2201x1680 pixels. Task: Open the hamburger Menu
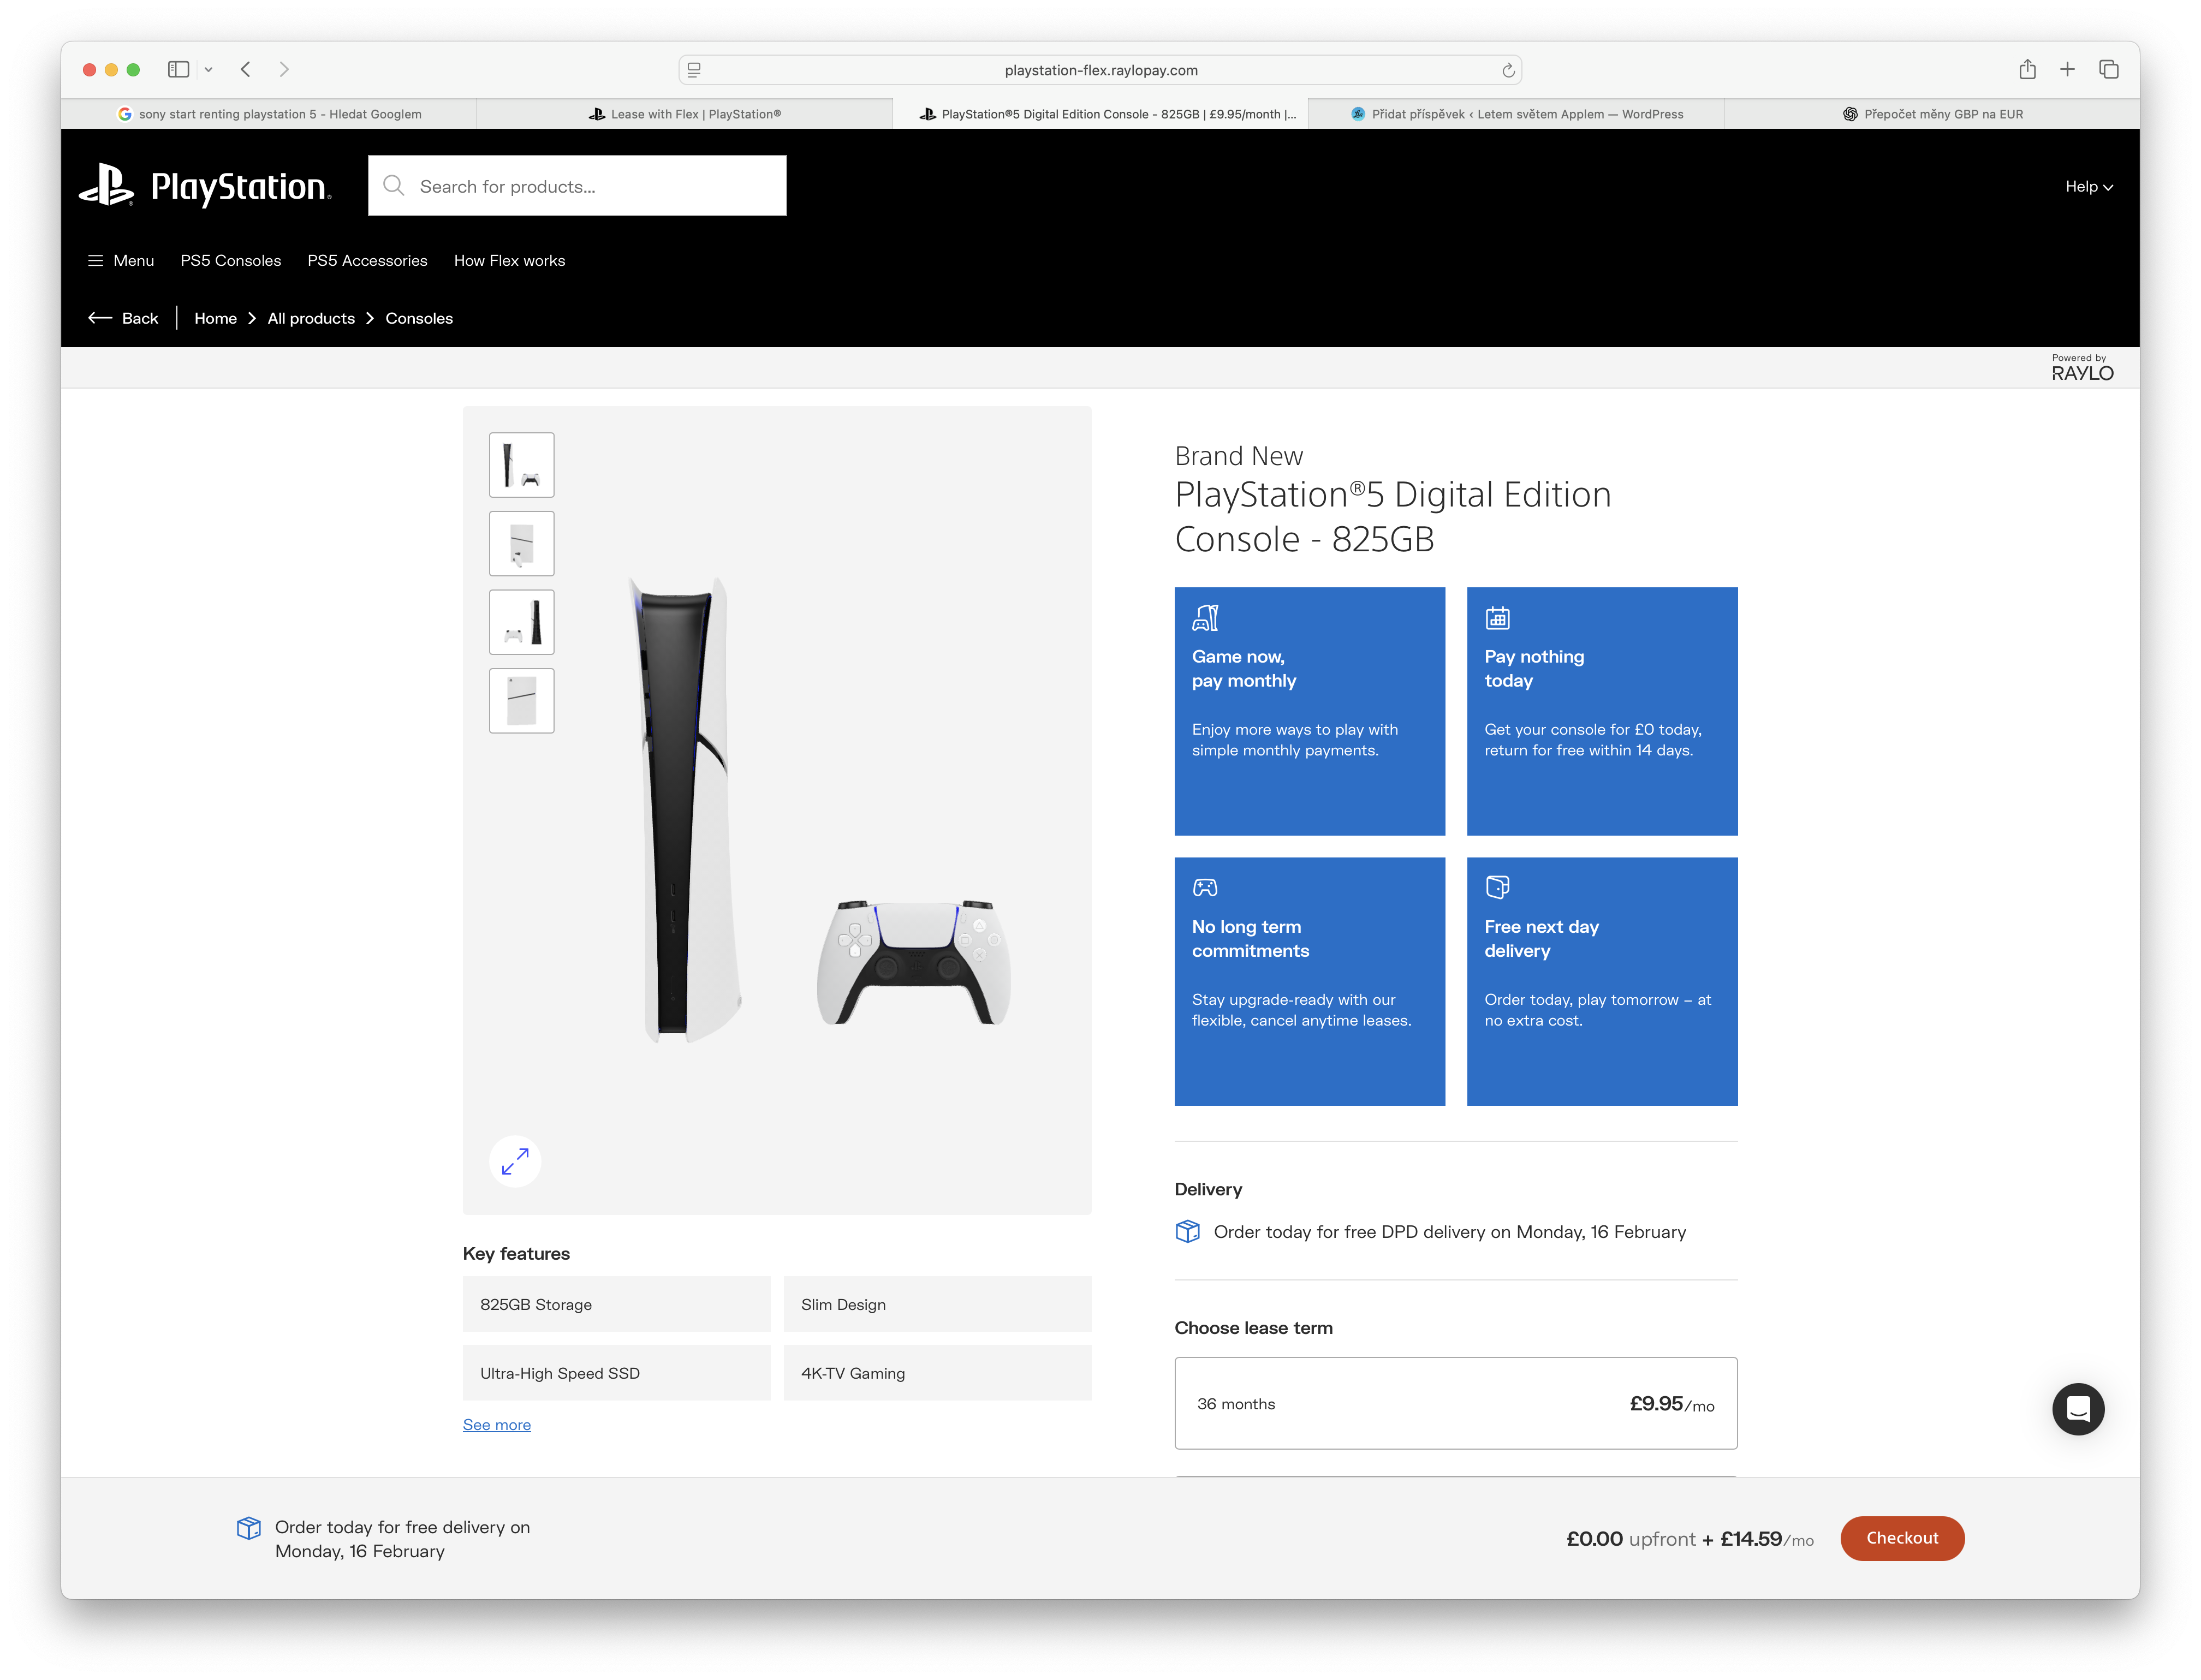click(x=121, y=260)
